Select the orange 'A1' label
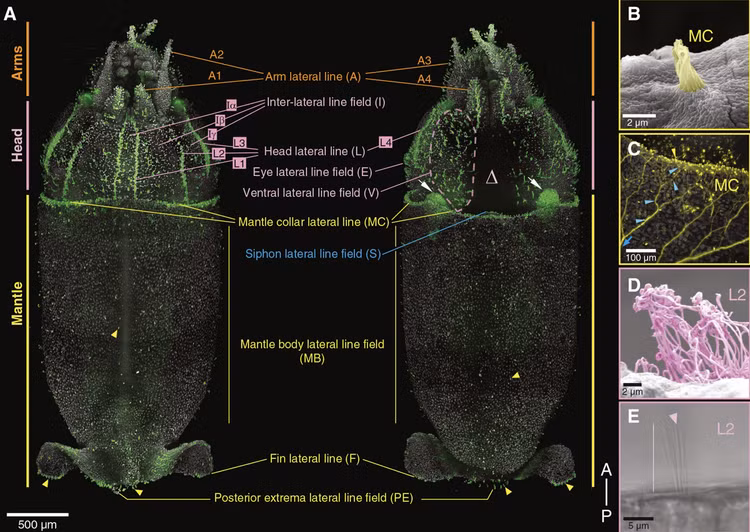 coord(215,76)
